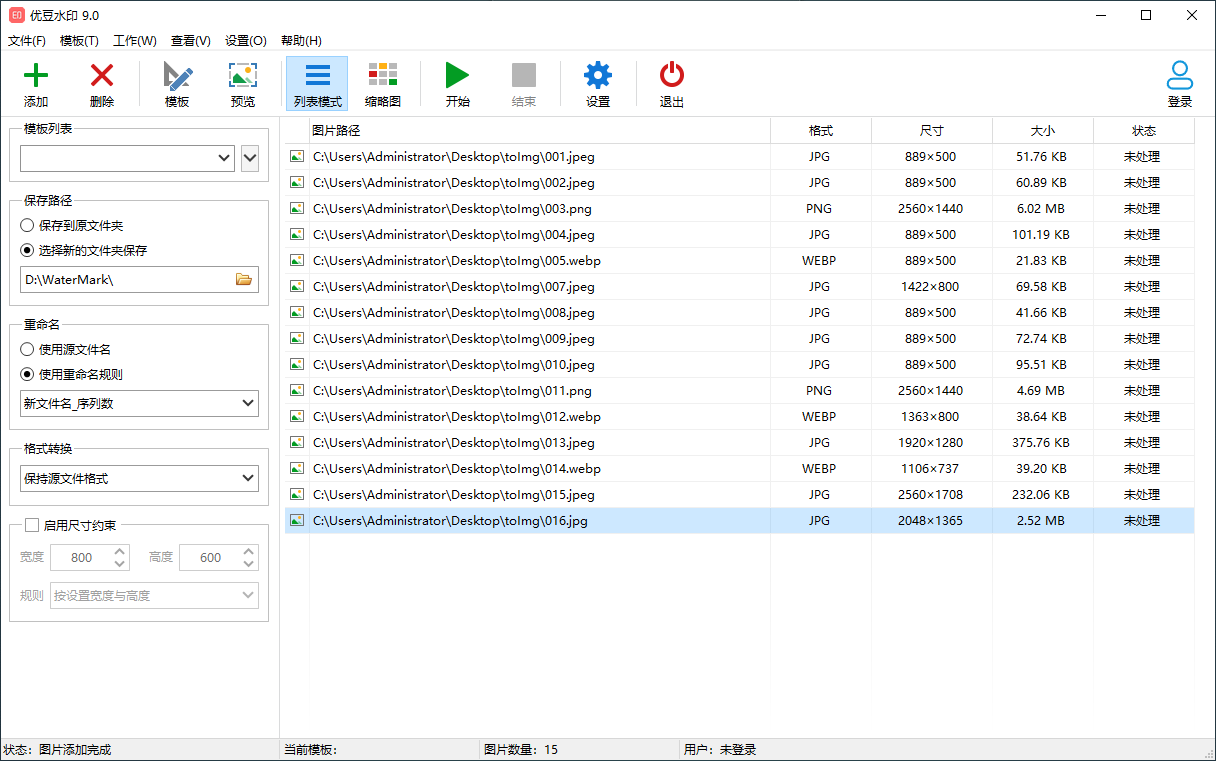Click the 图片路径 column header
Image resolution: width=1216 pixels, height=761 pixels.
540,131
